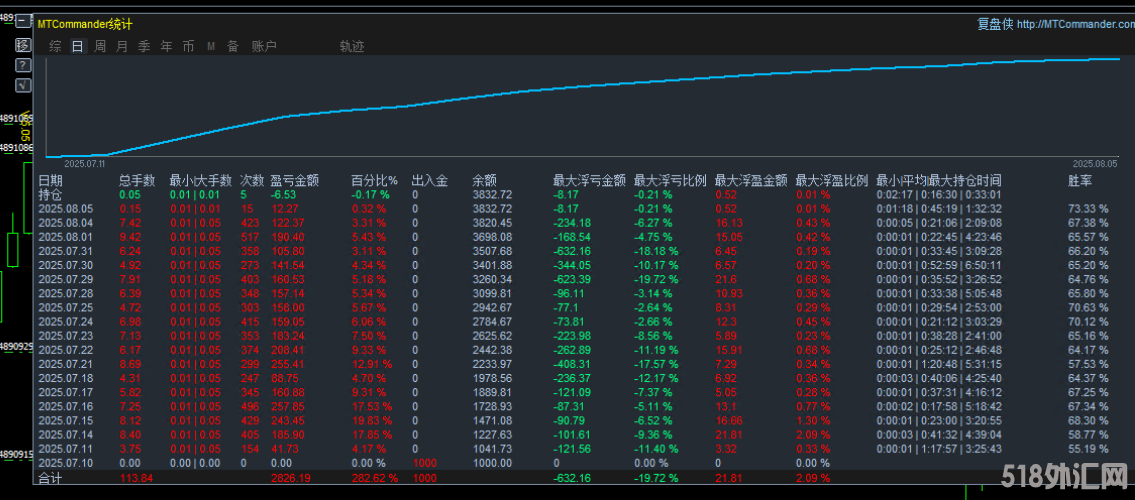The width and height of the screenshot is (1135, 500).
Task: Click the 移 move panel button
Action: point(22,45)
